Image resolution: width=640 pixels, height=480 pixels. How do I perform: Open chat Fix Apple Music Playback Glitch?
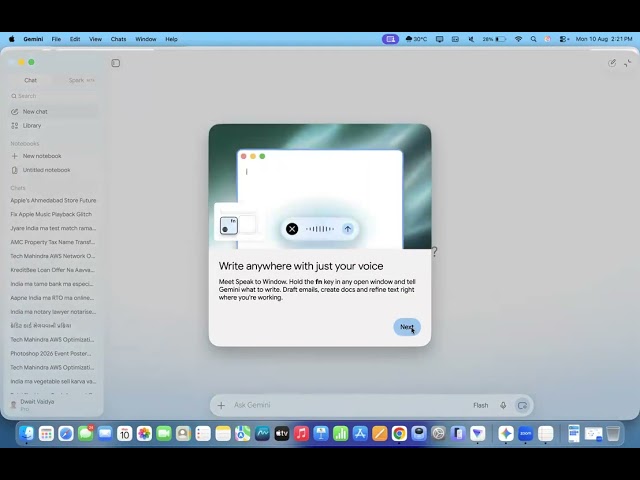[x=53, y=214]
